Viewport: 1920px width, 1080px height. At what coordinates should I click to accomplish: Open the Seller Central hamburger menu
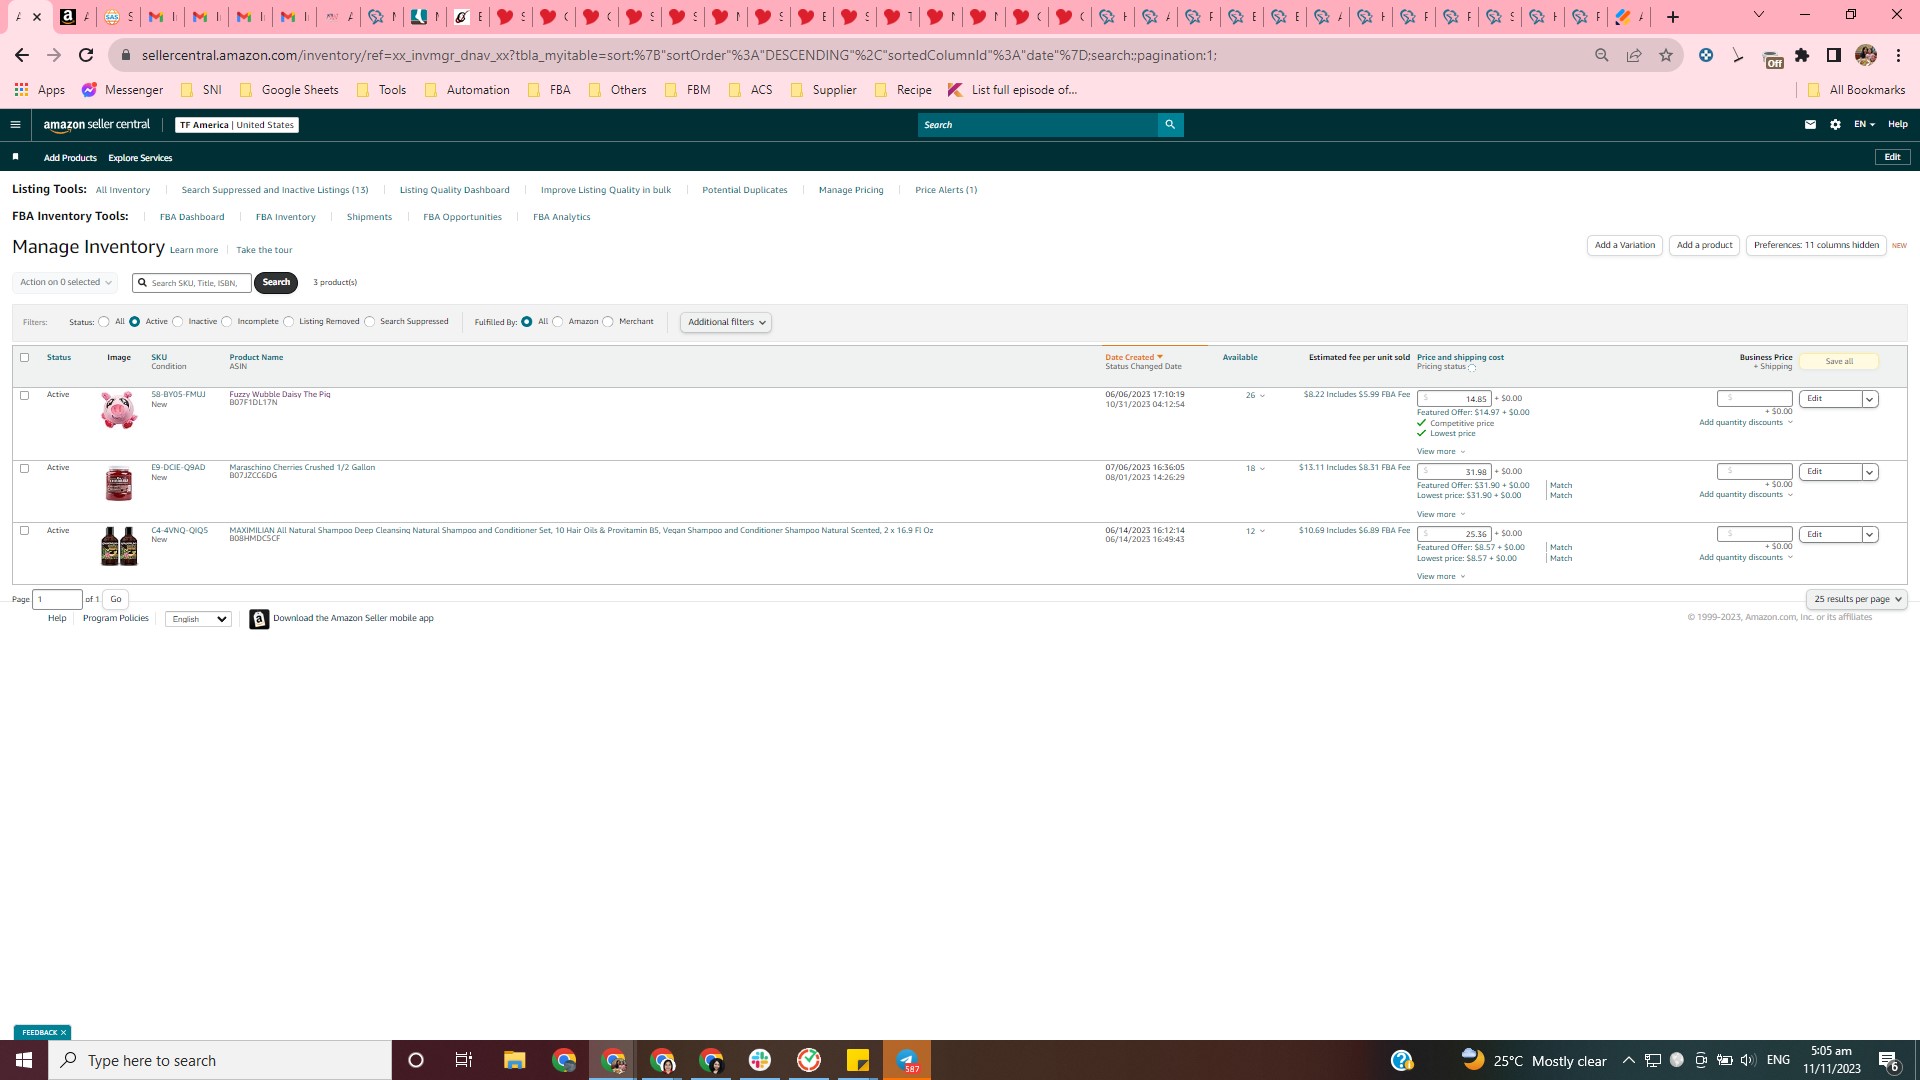pyautogui.click(x=15, y=125)
